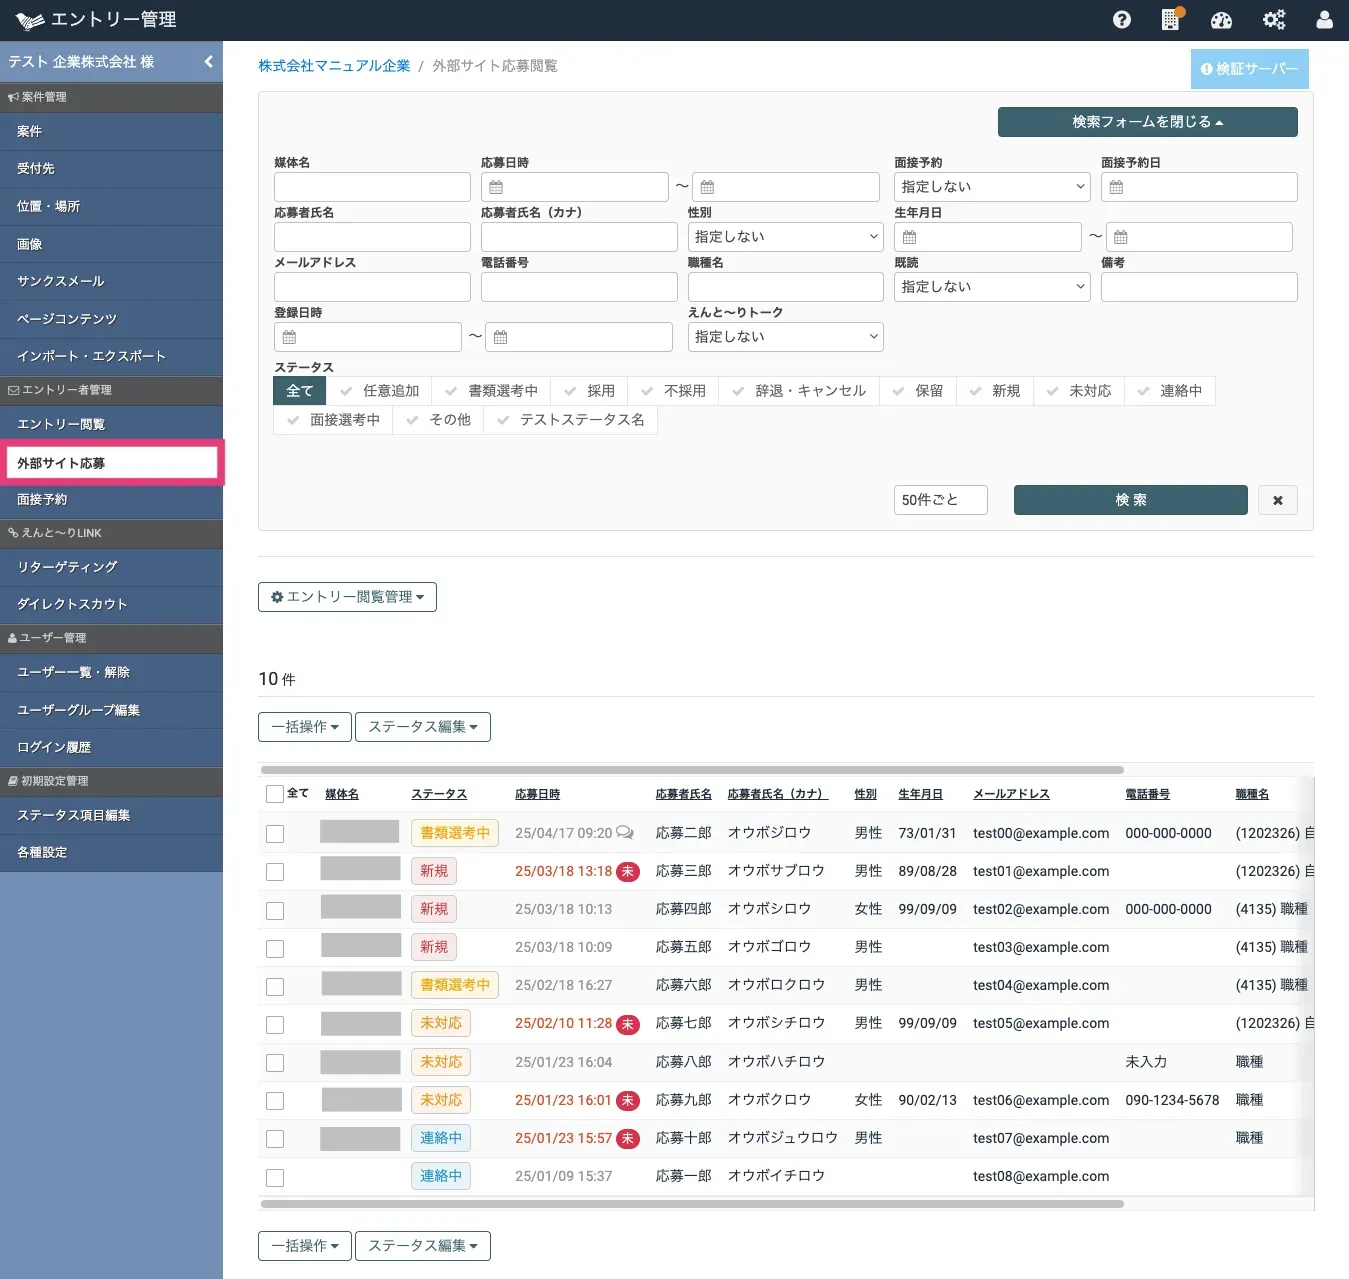The image size is (1349, 1279).
Task: Open chat bubble icon for 応募二郎 row
Action: [x=625, y=832]
